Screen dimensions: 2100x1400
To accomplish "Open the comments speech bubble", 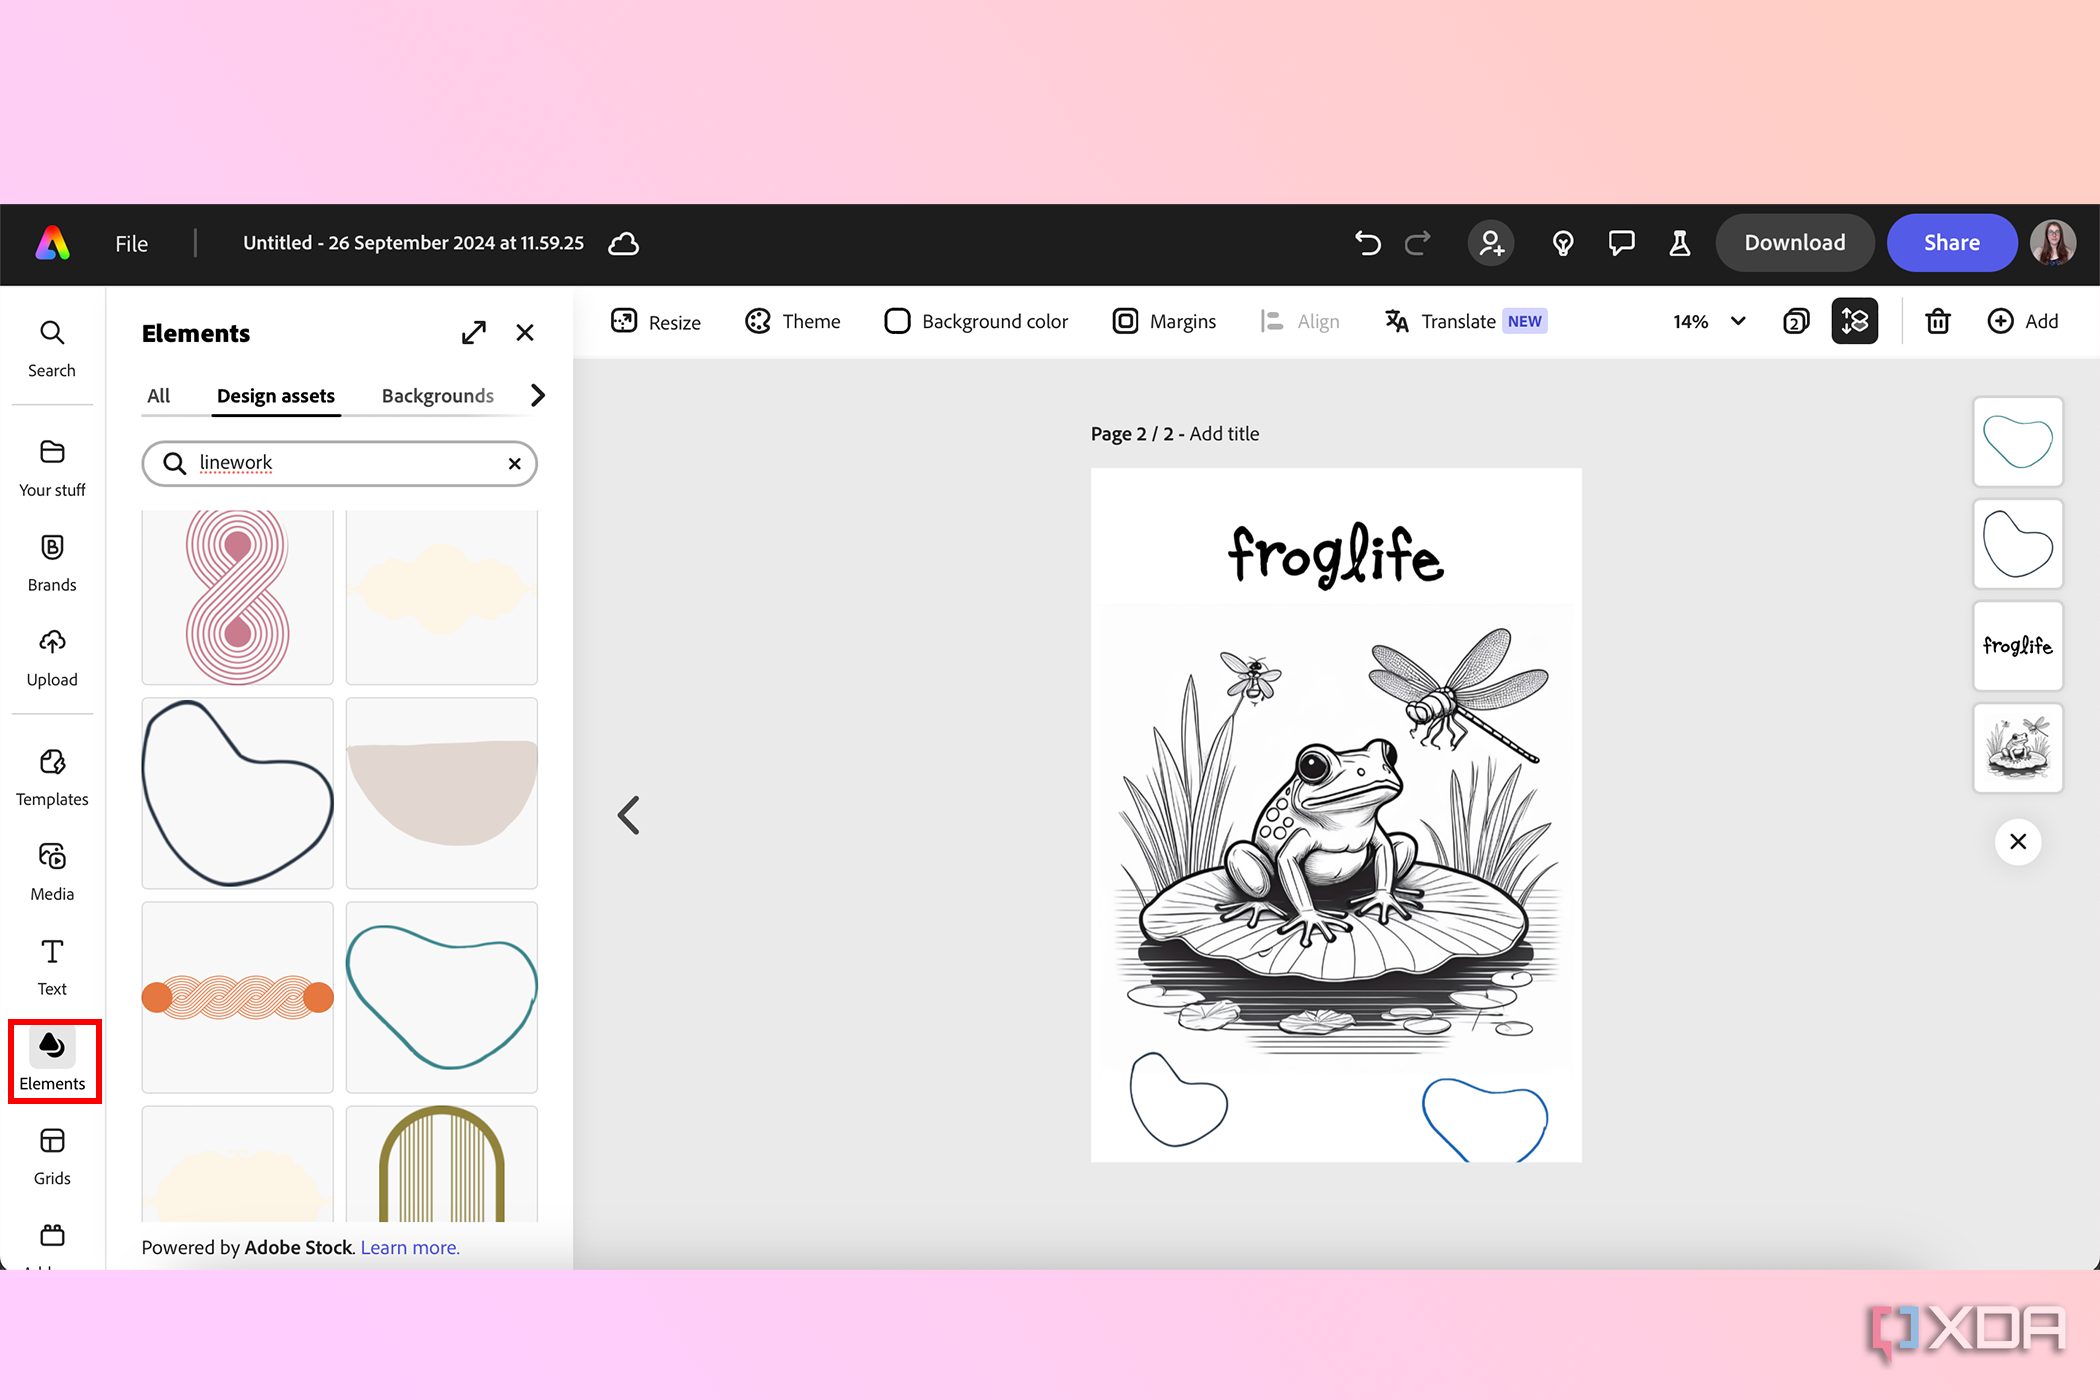I will pyautogui.click(x=1621, y=243).
